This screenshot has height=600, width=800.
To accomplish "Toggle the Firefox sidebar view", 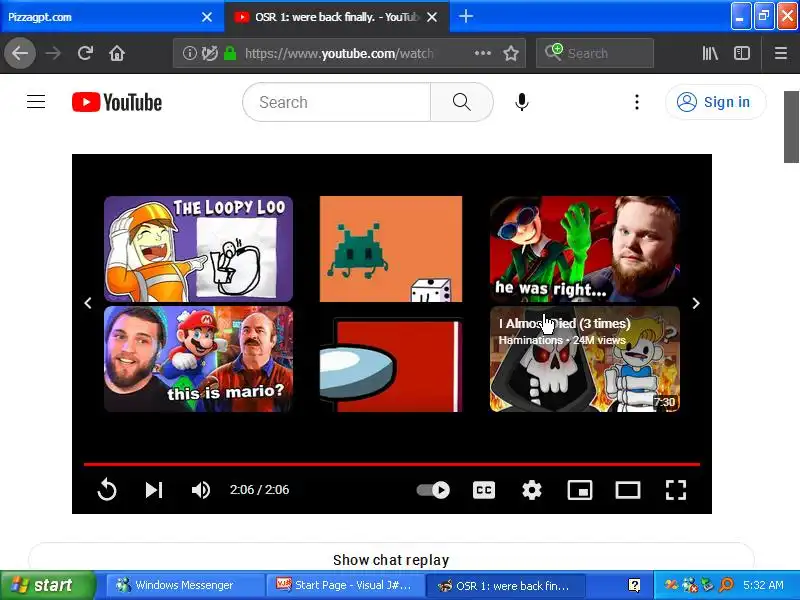I will tap(742, 53).
